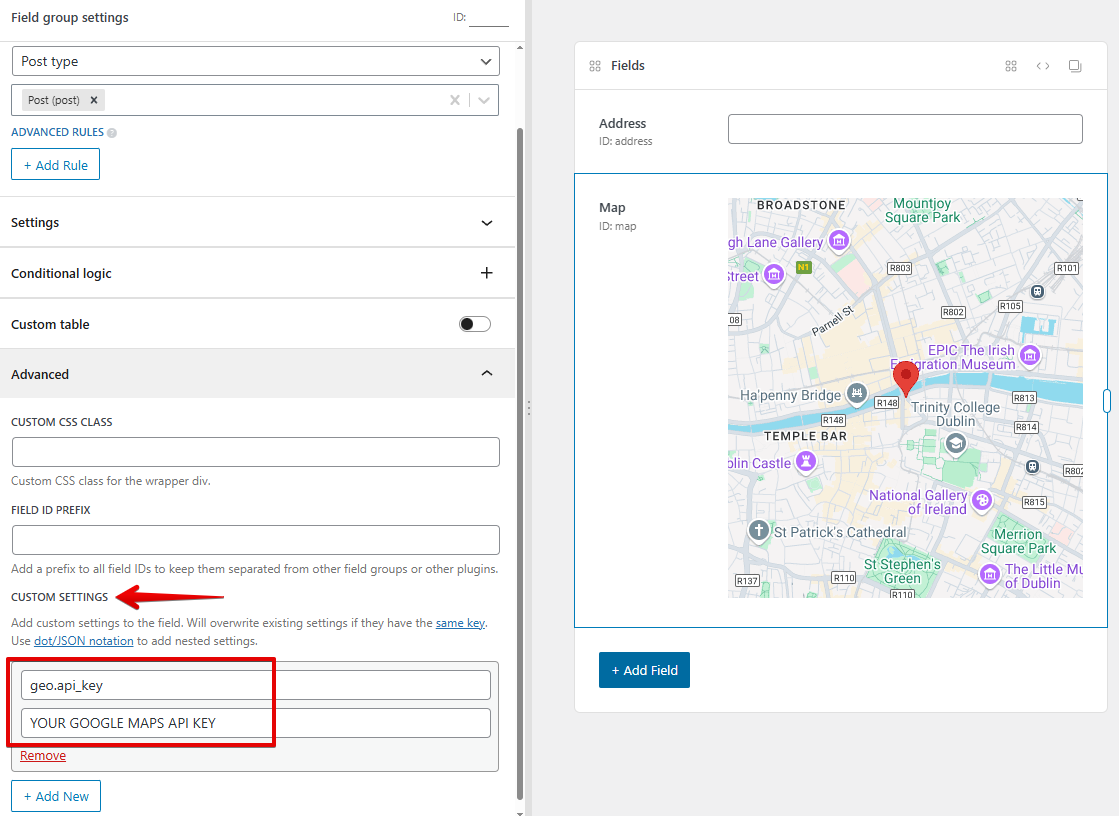Screen dimensions: 1119x816
Task: Remove the Post (post) tag via its x icon
Action: point(93,100)
